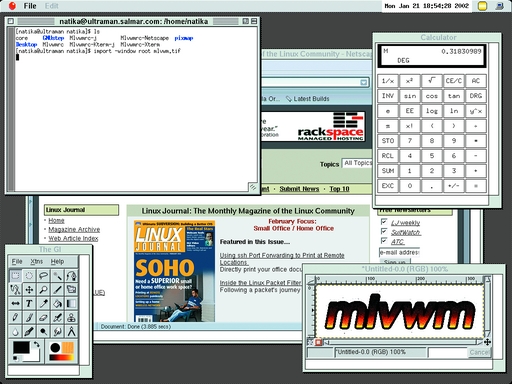Pick the Gradient blend tool
Viewport: 512px width, 384px height.
[x=71, y=303]
